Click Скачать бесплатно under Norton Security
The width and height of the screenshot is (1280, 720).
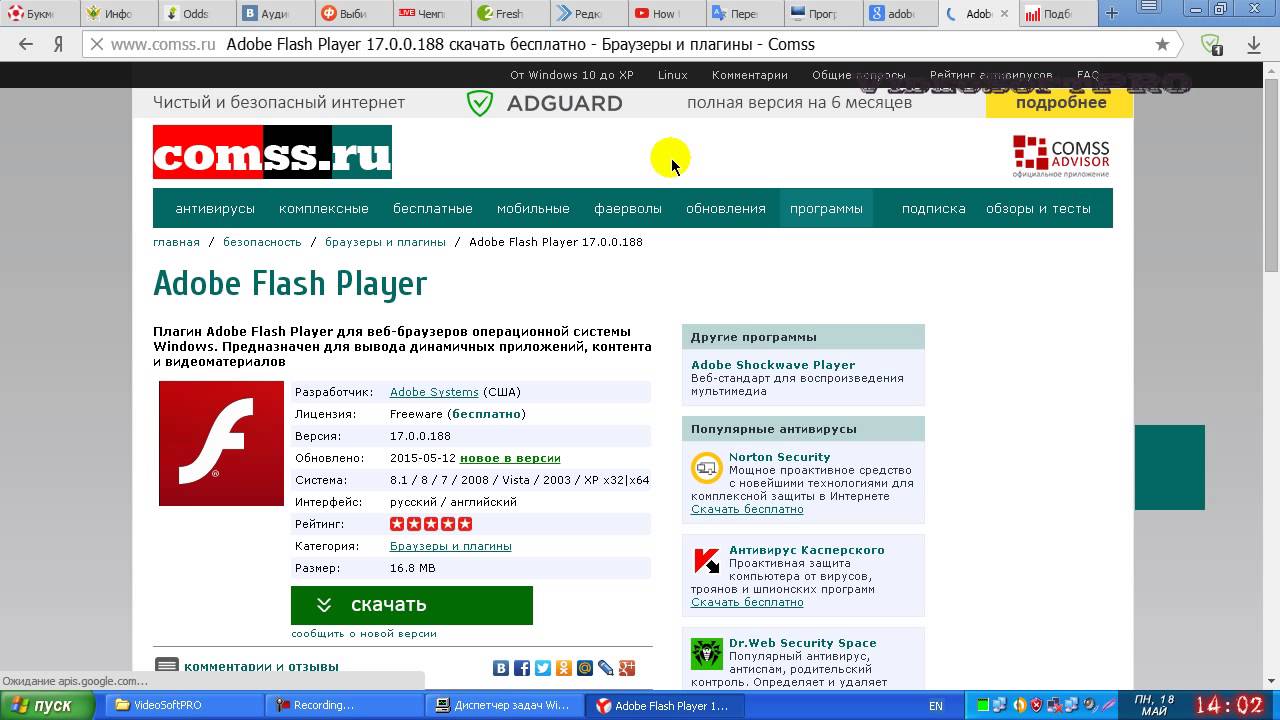(747, 509)
